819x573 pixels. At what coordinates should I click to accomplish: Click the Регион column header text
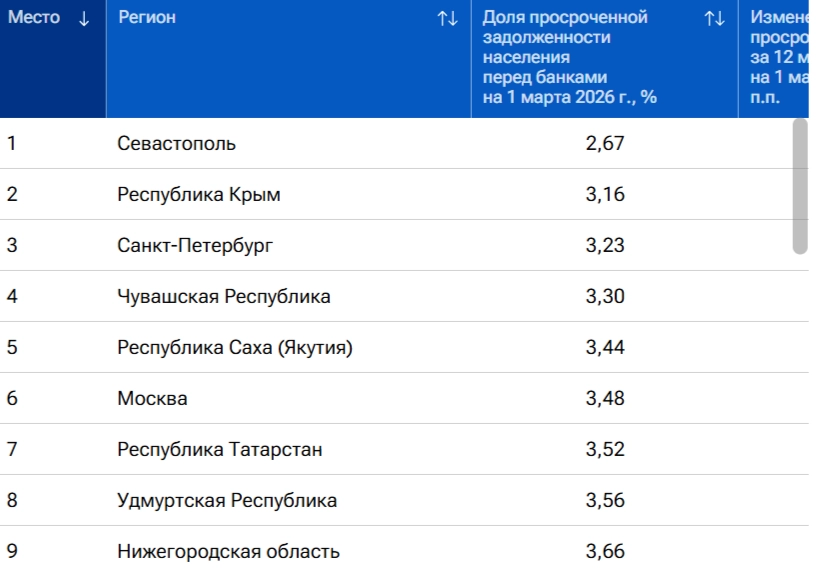[146, 18]
